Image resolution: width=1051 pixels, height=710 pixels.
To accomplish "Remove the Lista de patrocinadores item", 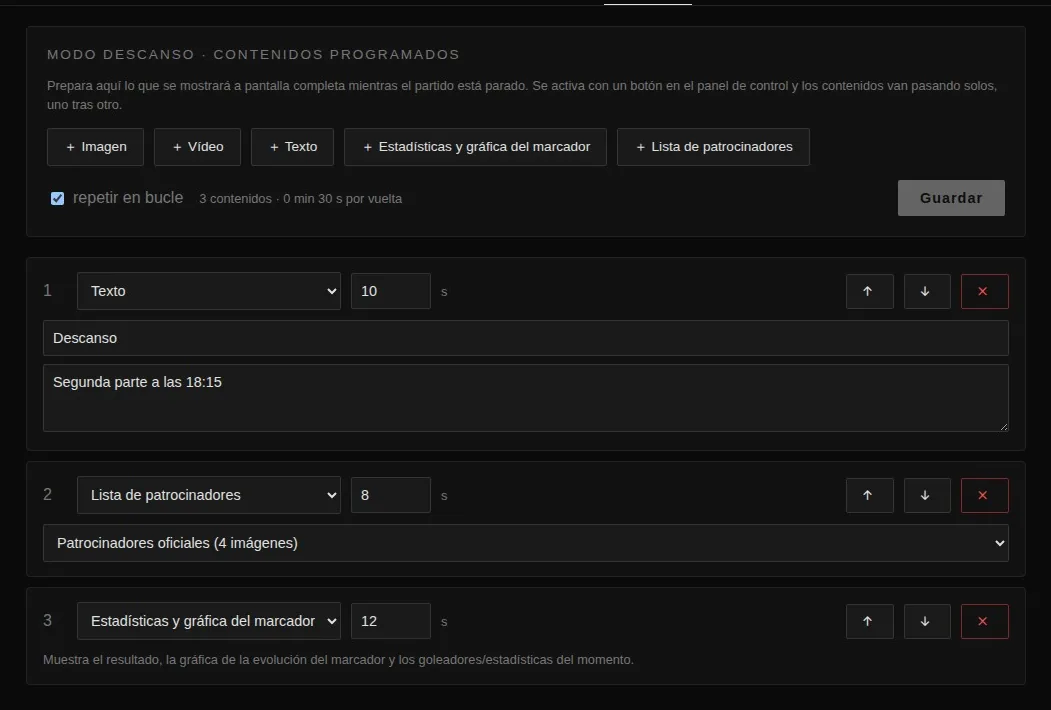I will tap(985, 495).
